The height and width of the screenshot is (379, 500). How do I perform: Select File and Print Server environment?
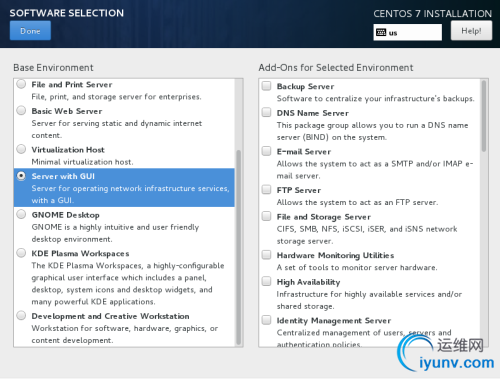tap(21, 84)
